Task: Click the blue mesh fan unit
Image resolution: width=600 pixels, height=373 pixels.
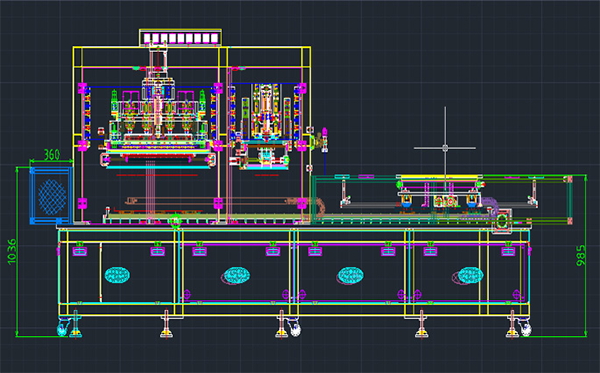Action: (51, 195)
